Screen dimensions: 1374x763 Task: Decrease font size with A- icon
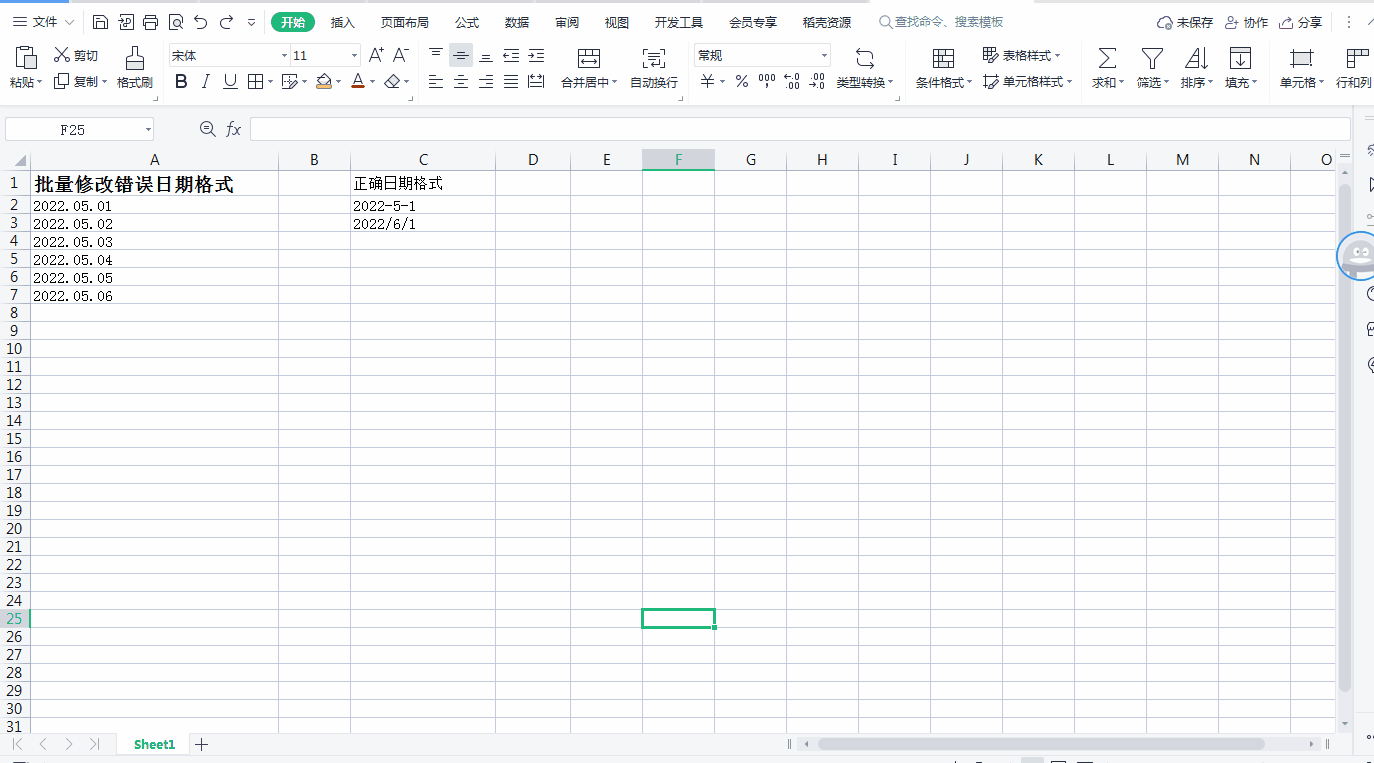401,55
